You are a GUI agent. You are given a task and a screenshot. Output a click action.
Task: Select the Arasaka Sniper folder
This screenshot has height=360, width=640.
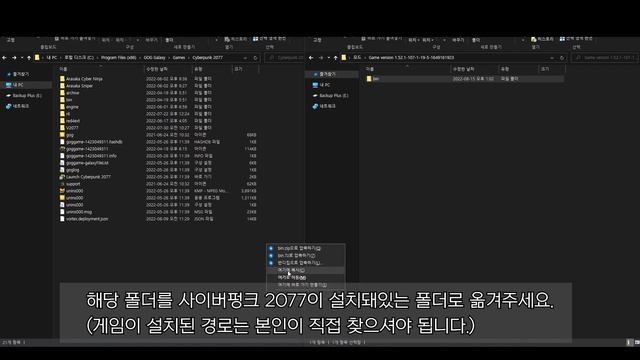[79, 86]
